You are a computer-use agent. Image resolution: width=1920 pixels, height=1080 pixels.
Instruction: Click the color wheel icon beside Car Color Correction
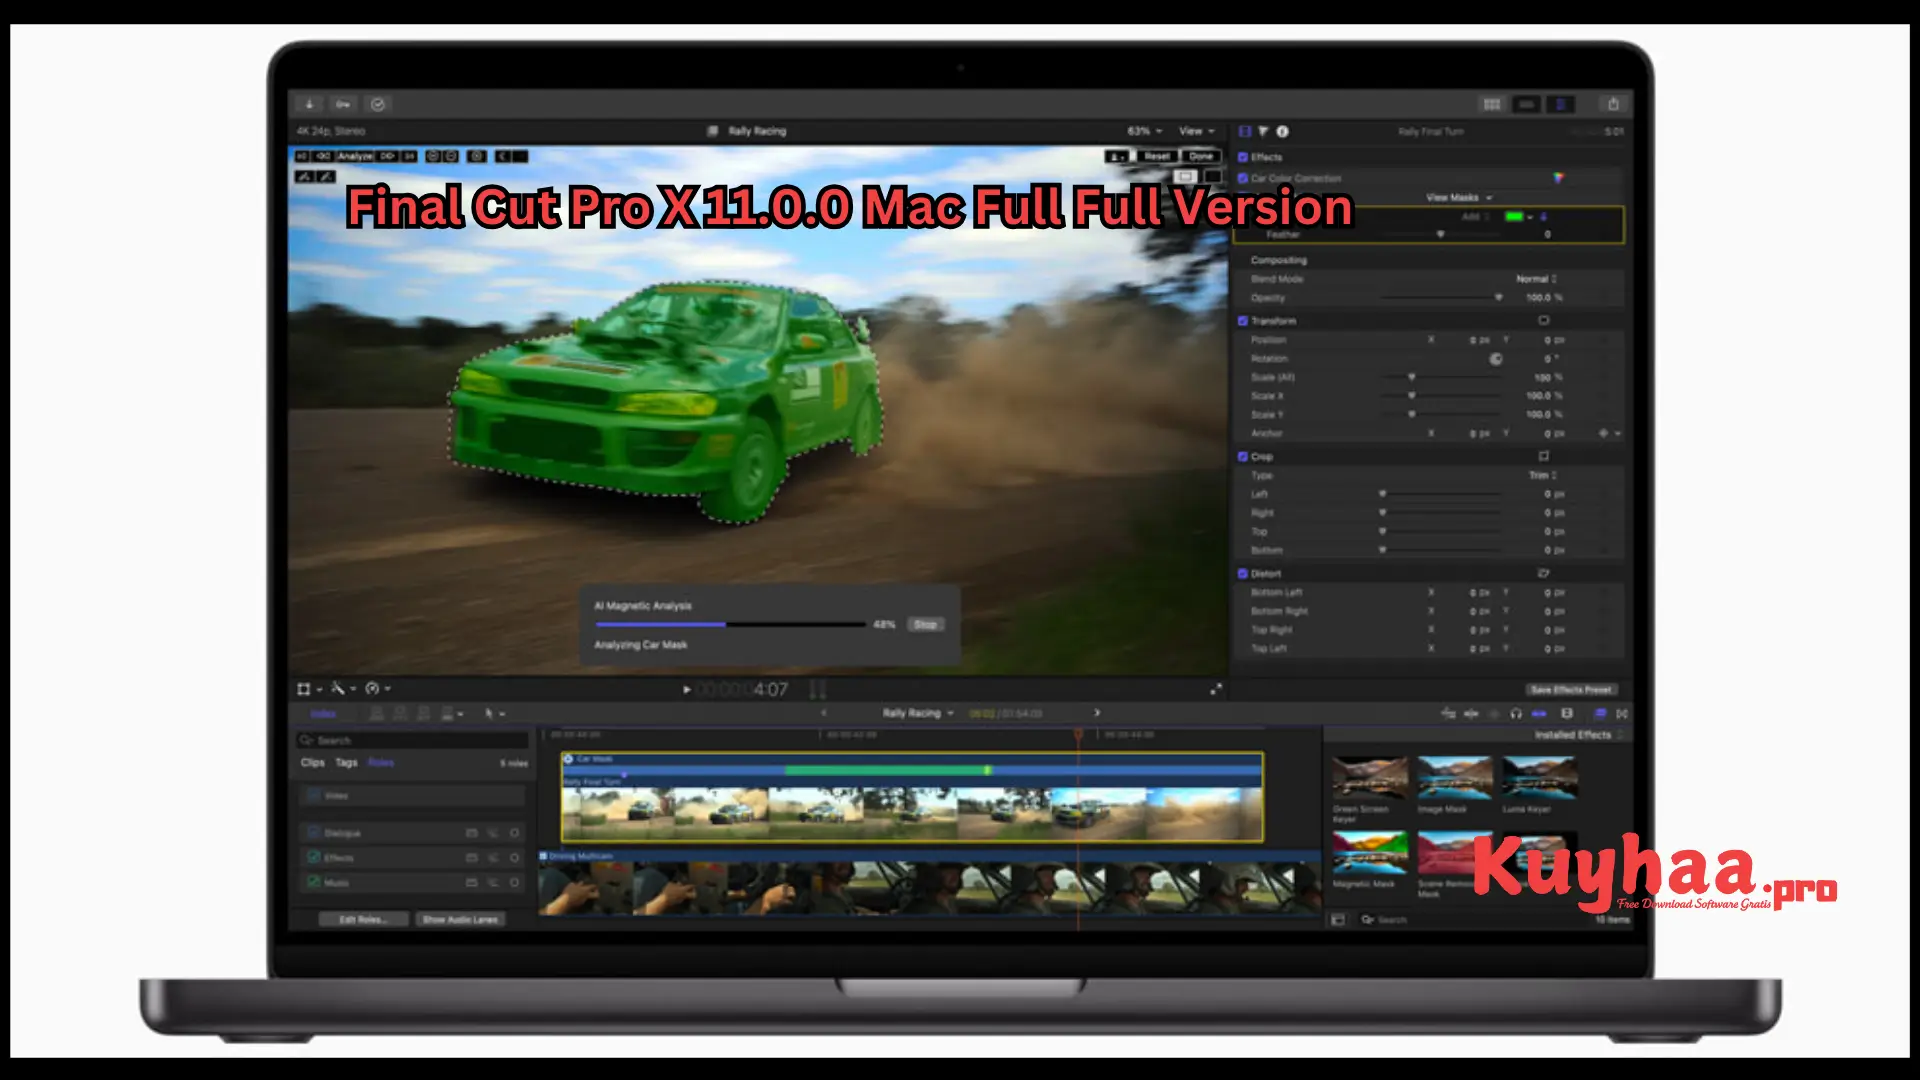[1558, 178]
